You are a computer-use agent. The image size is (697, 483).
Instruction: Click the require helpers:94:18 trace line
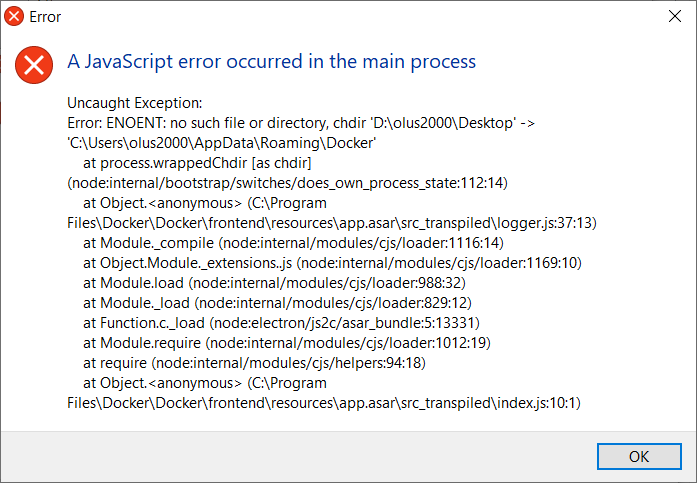(x=254, y=363)
